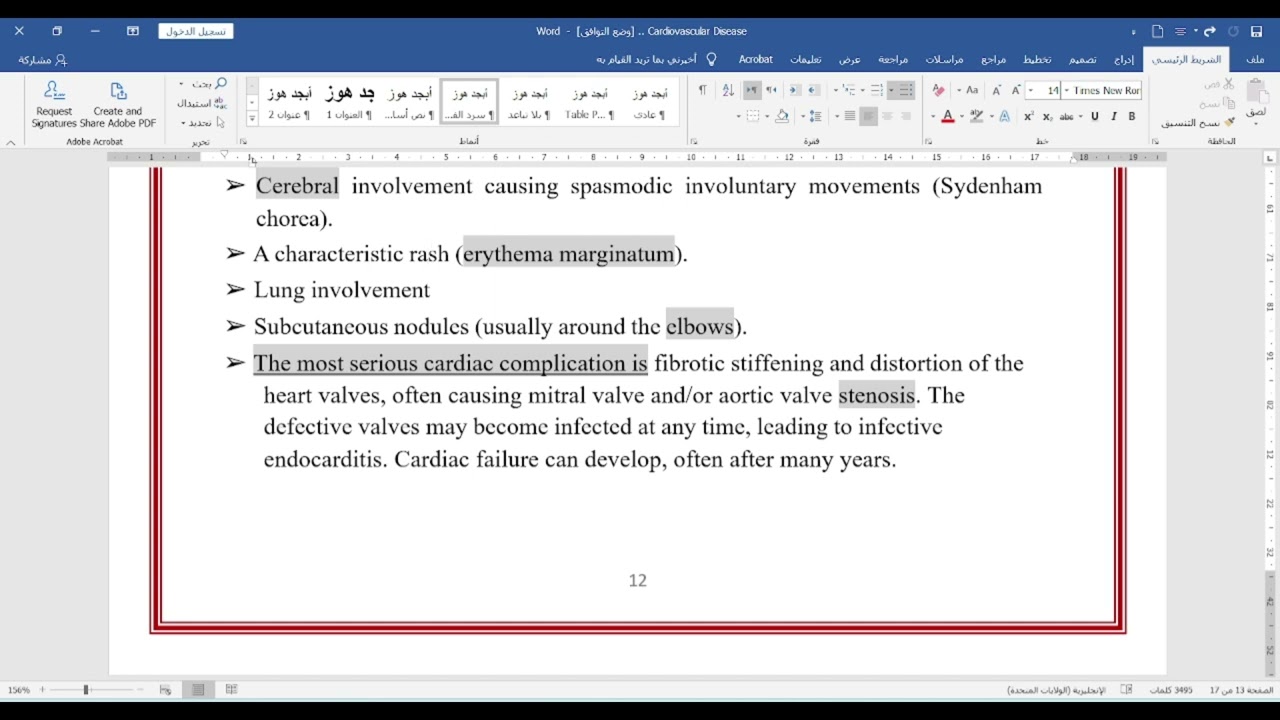The image size is (1280, 720).
Task: Clear all formatting (eraser A icon)
Action: (938, 90)
